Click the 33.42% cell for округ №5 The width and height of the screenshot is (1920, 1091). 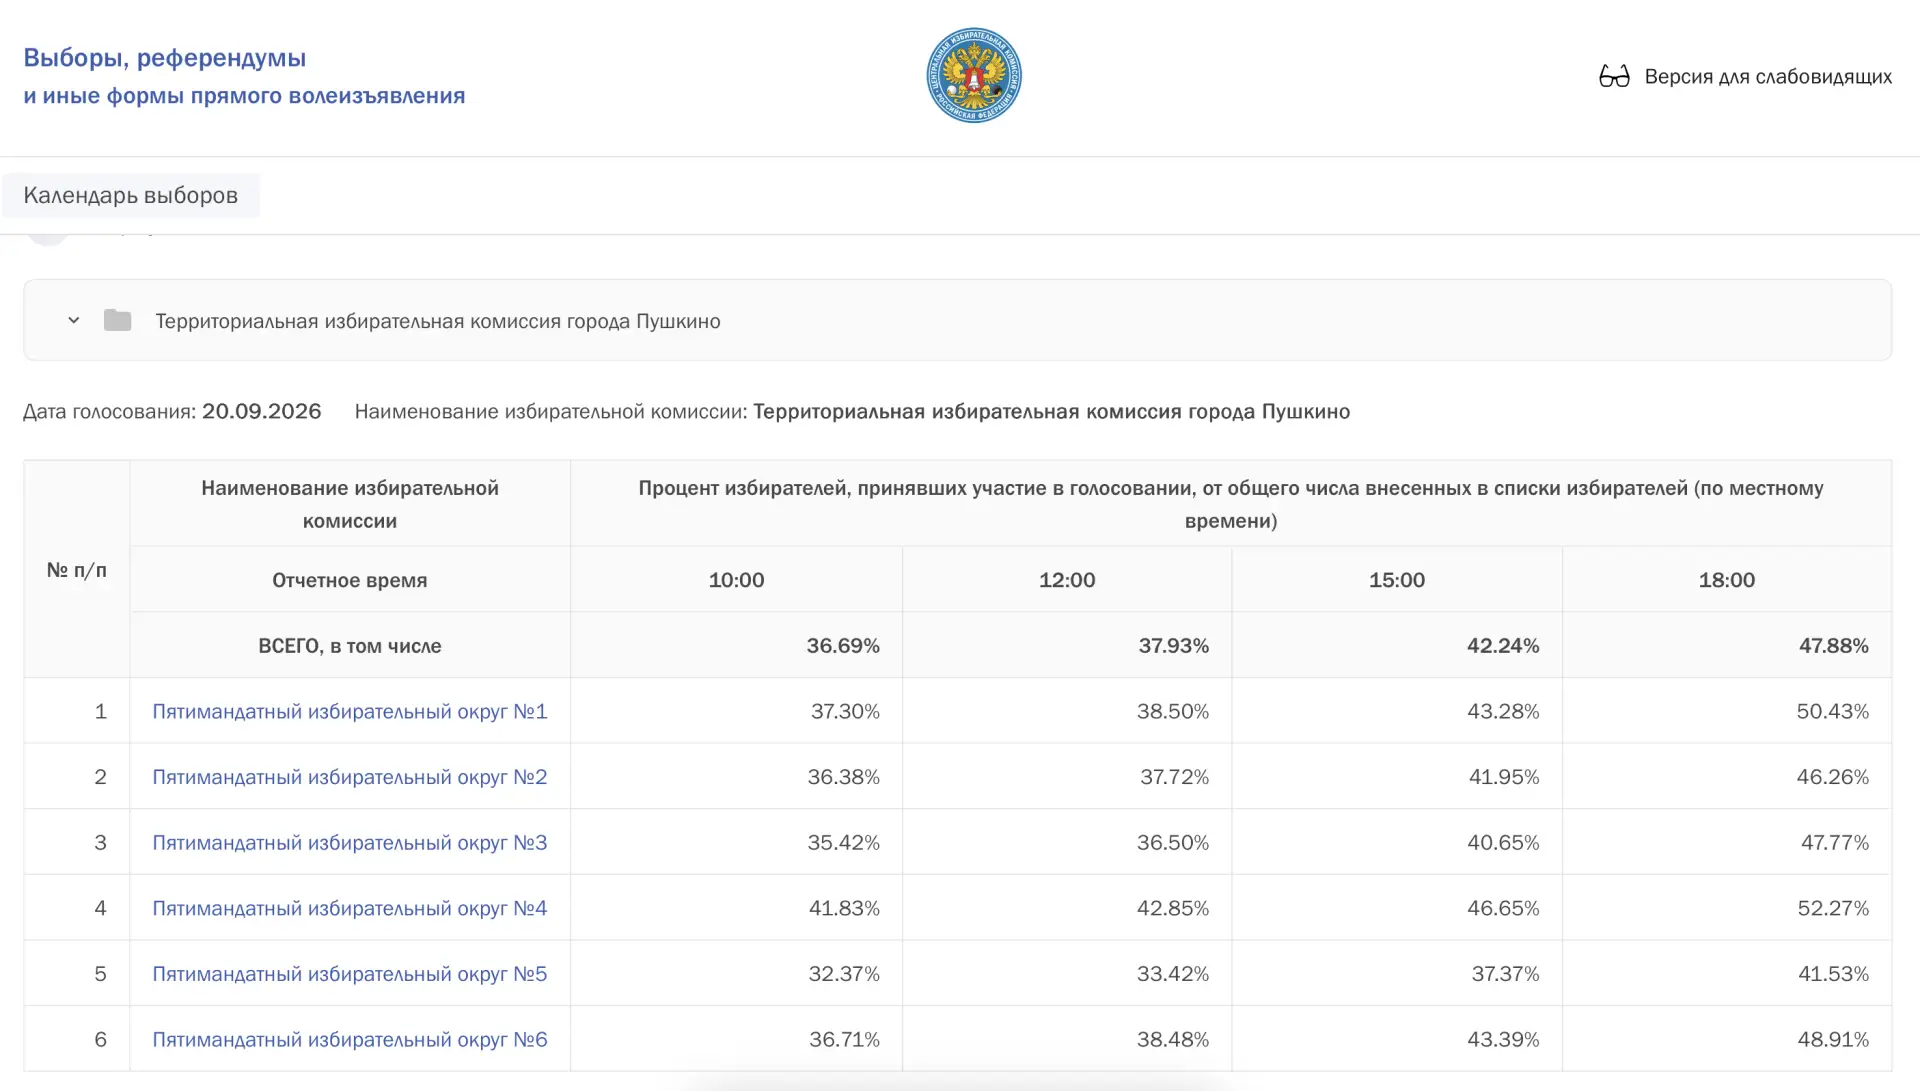point(1067,974)
